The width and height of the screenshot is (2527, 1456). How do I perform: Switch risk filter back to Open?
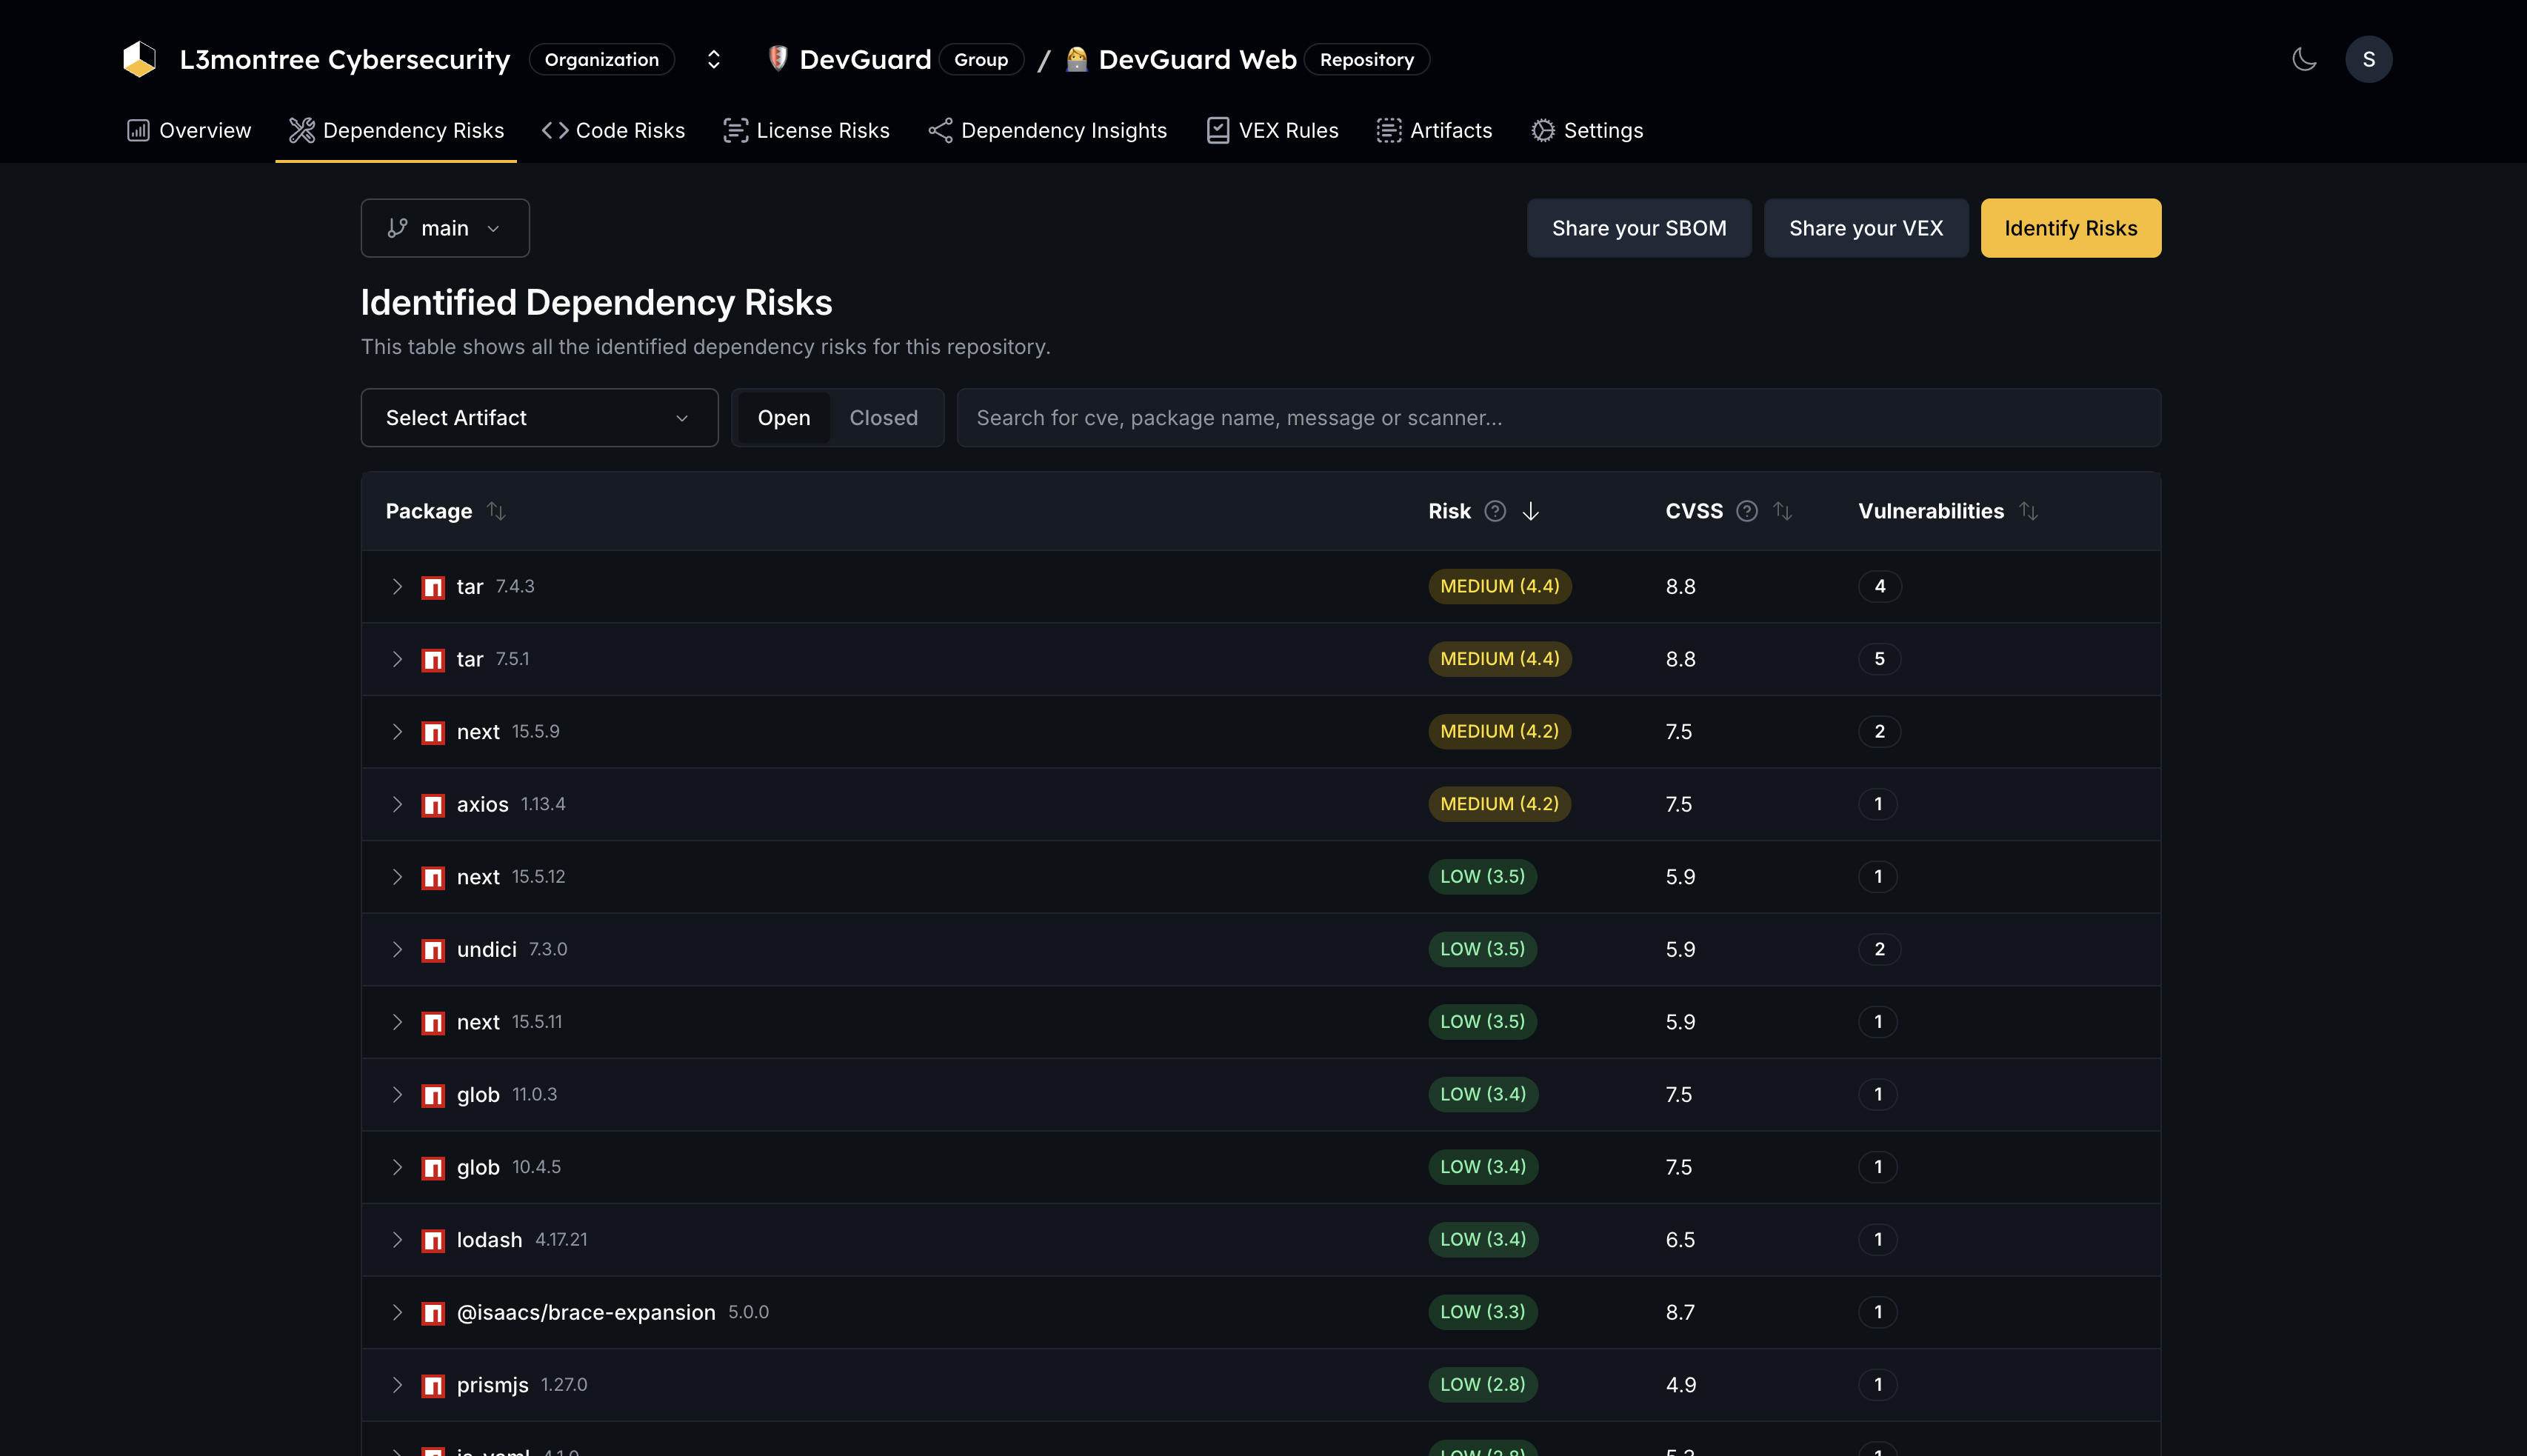[x=784, y=418]
